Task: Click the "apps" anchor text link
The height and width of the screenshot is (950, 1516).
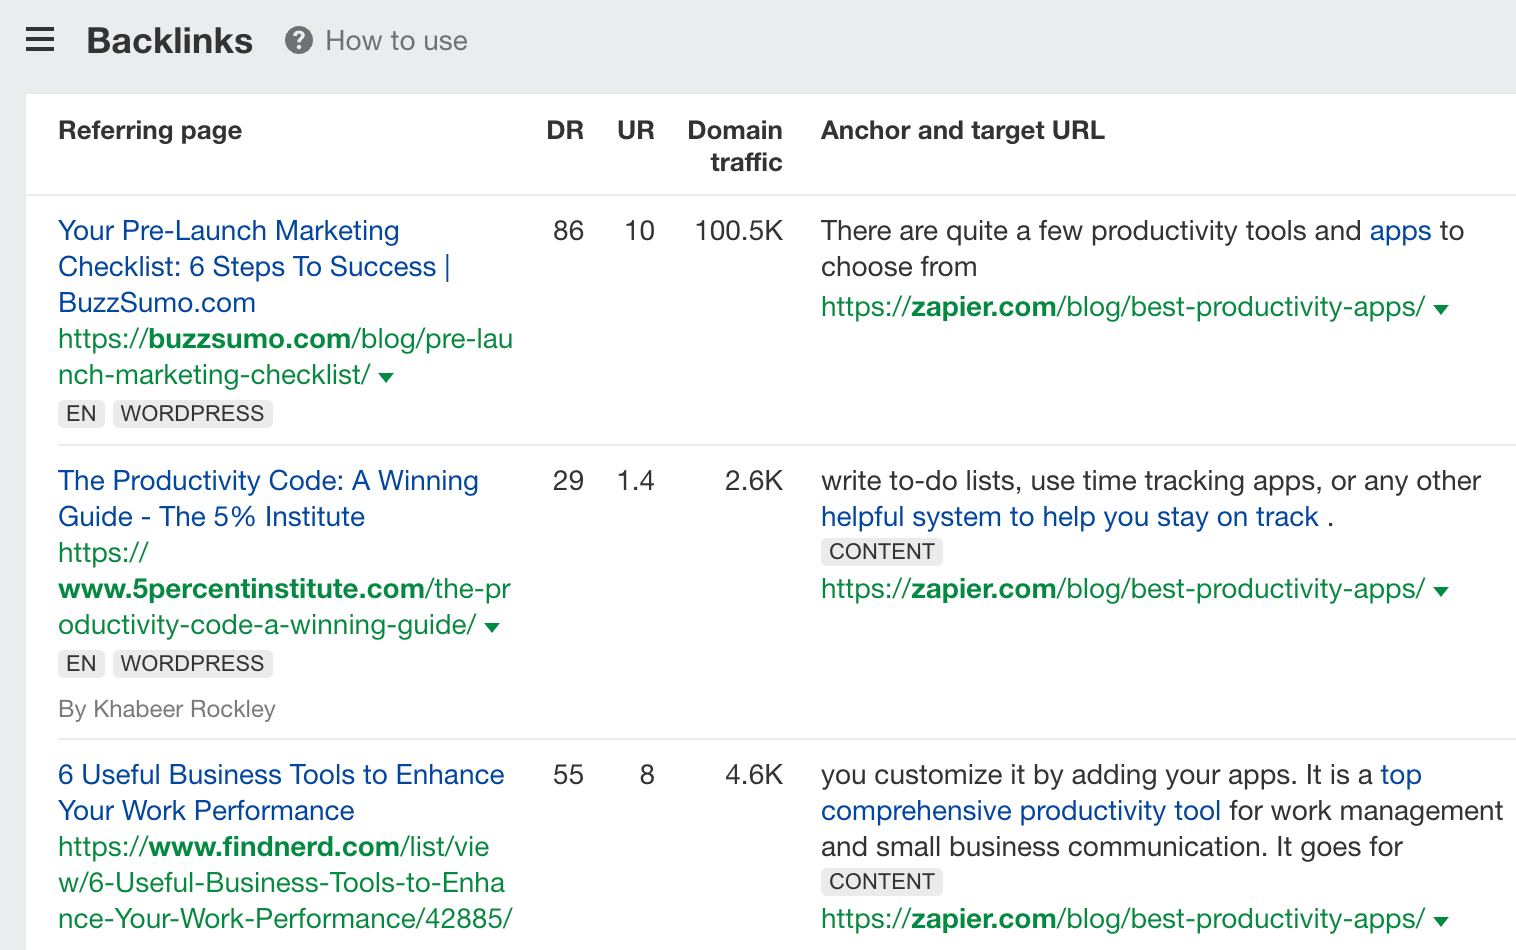Action: tap(1400, 231)
